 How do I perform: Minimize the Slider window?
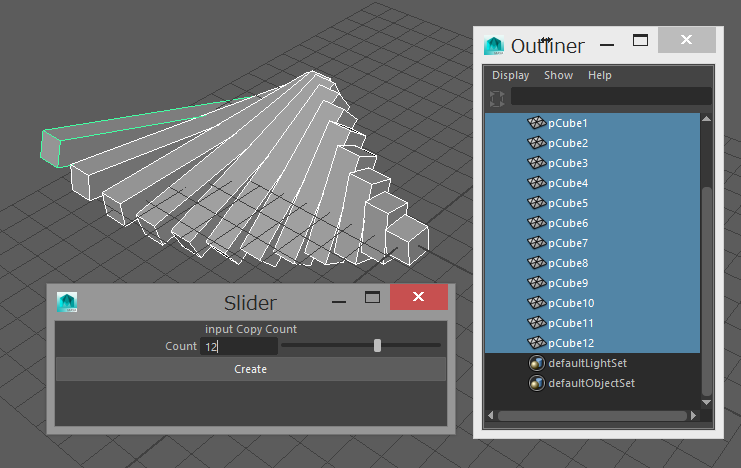(339, 302)
